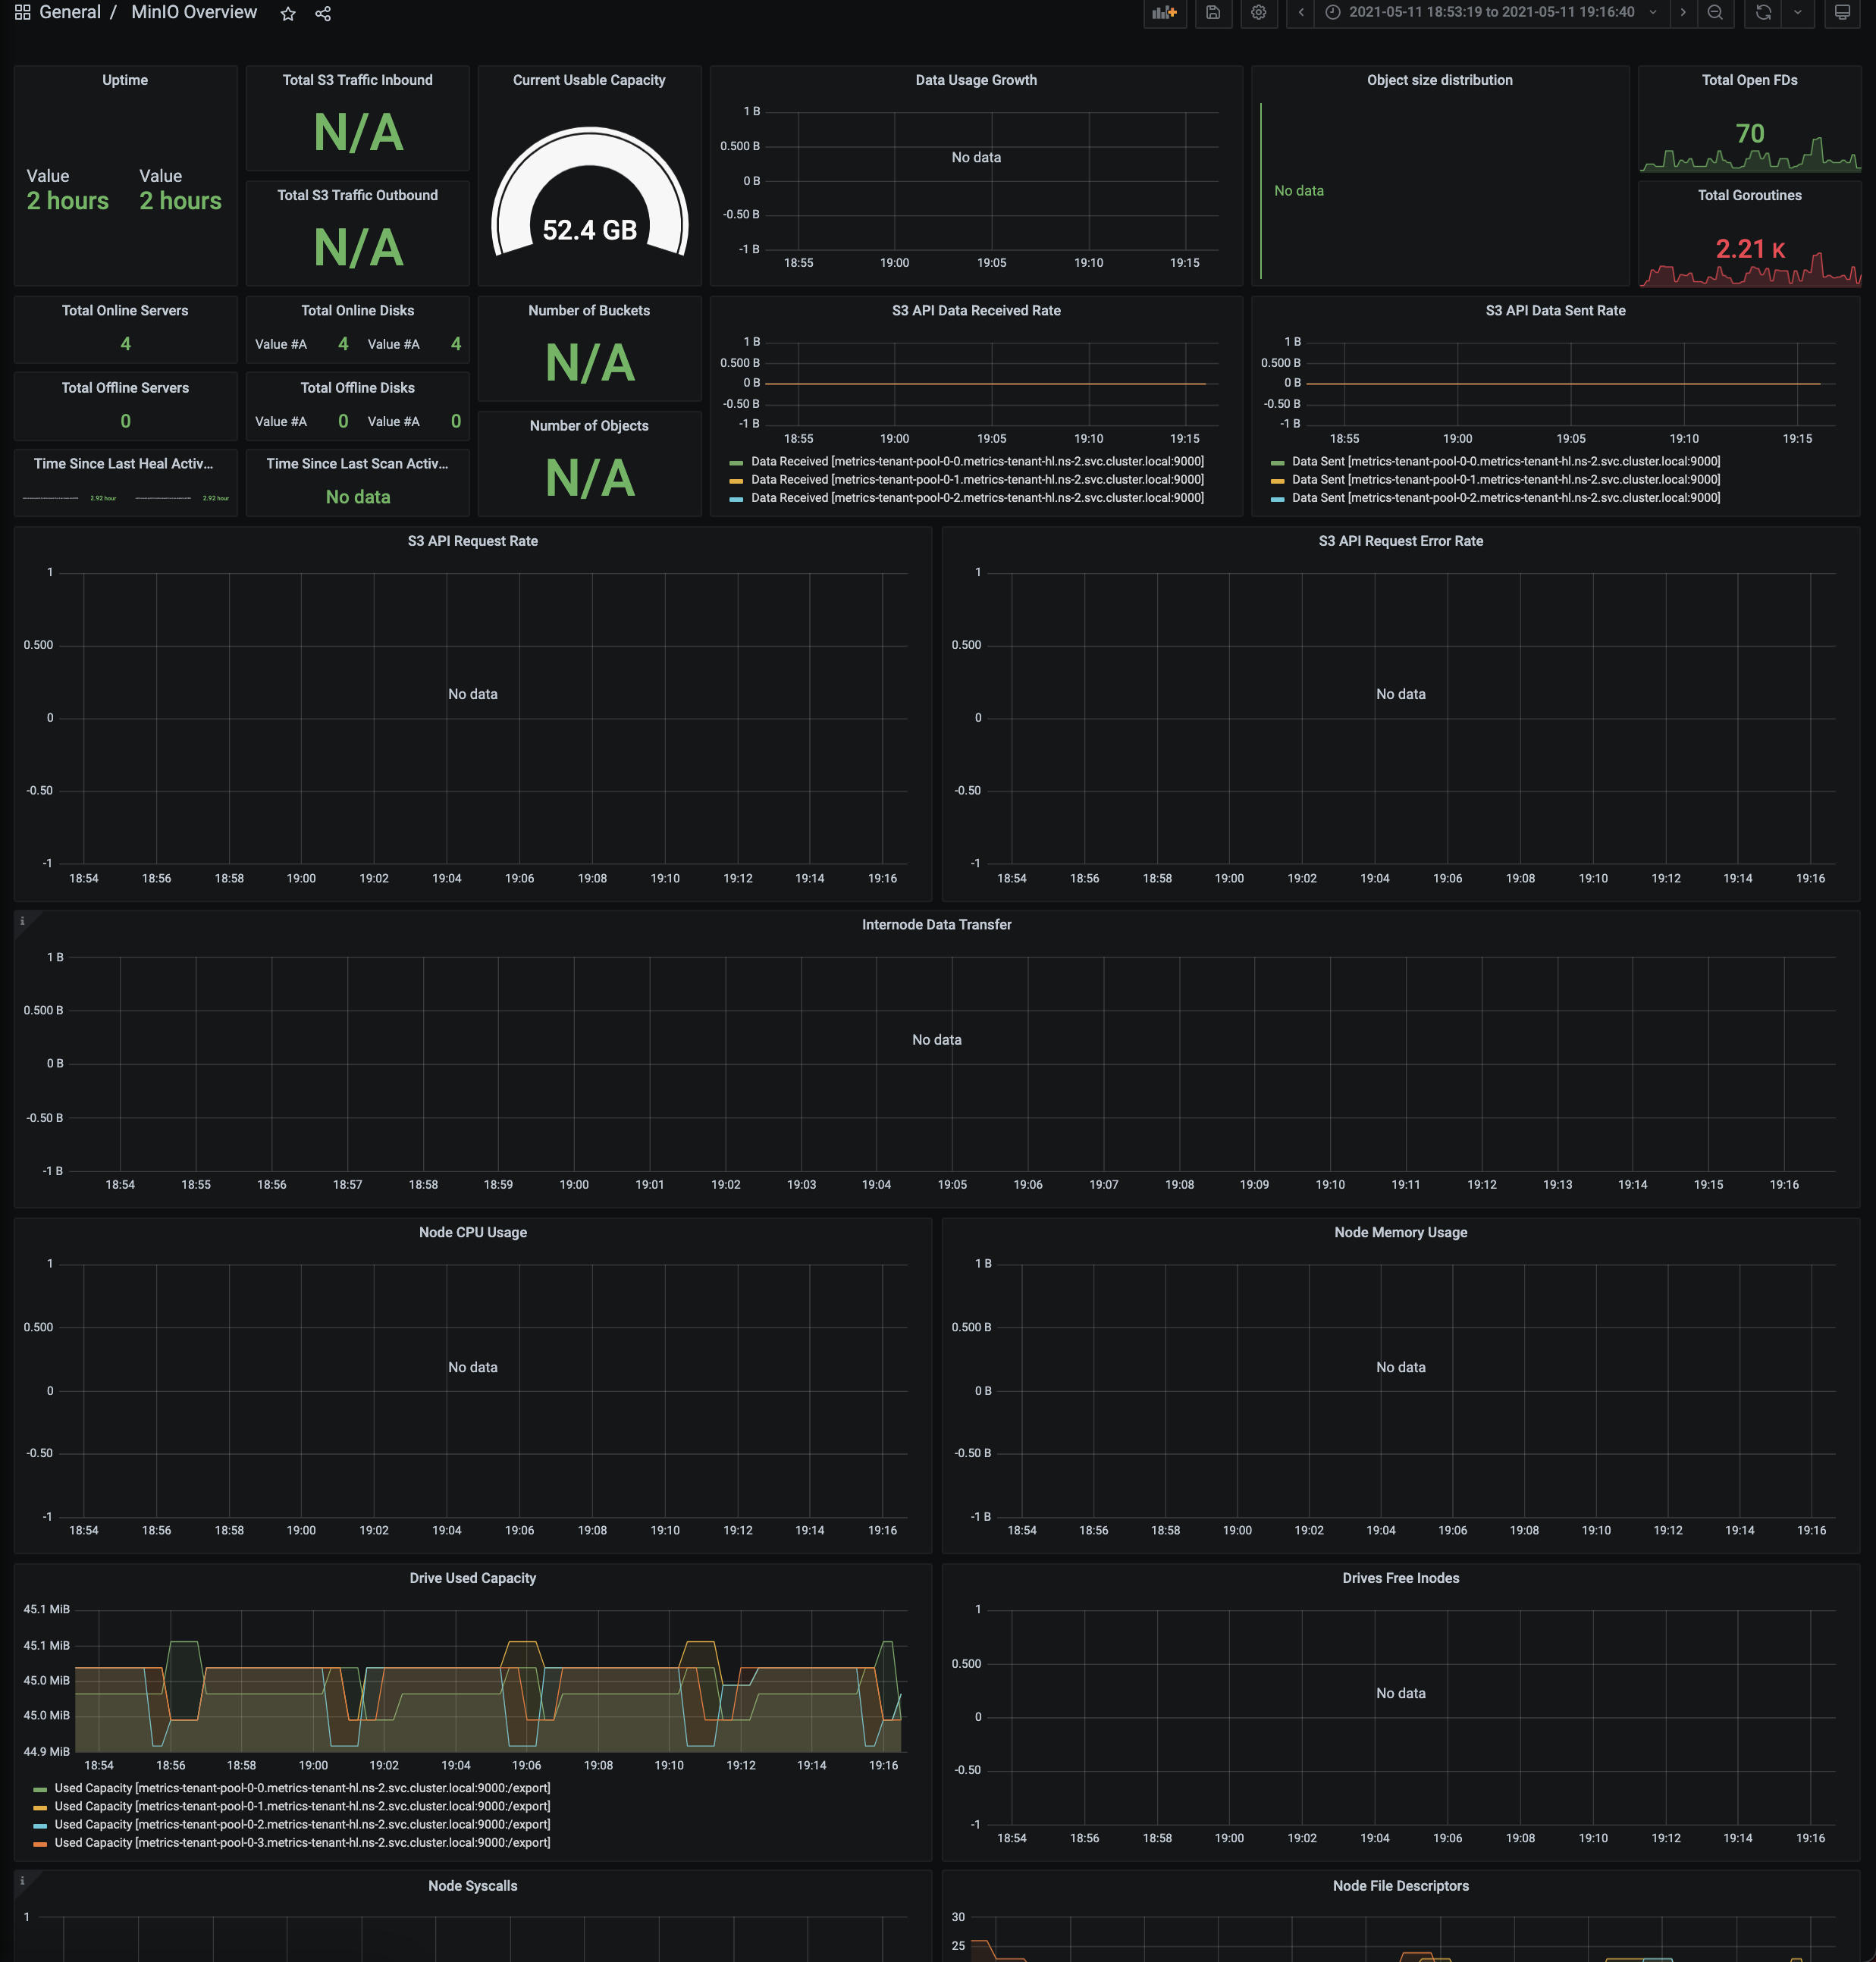1876x1962 pixels.
Task: Click S3 API Request Error Rate title
Action: click(1400, 541)
